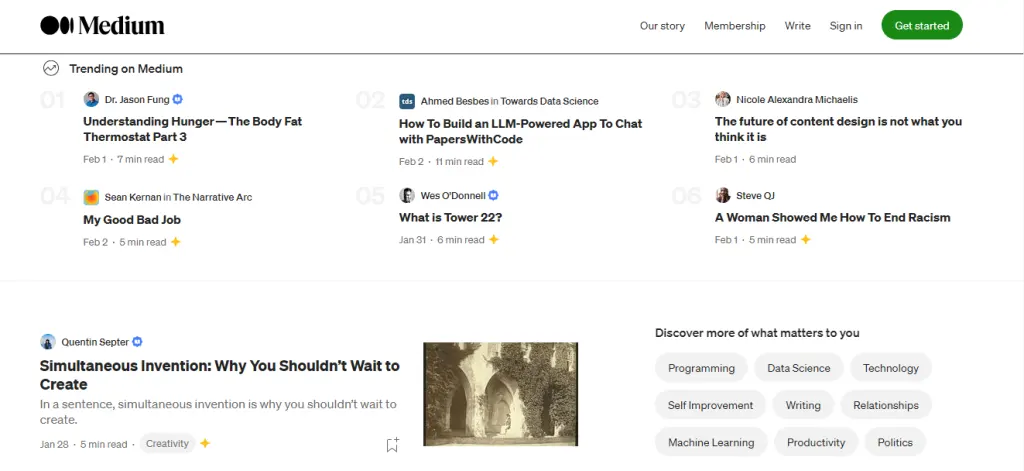Screen dimensions: 1024x471
Task: Click Sean Kernan's orange avatar icon
Action: [91, 197]
